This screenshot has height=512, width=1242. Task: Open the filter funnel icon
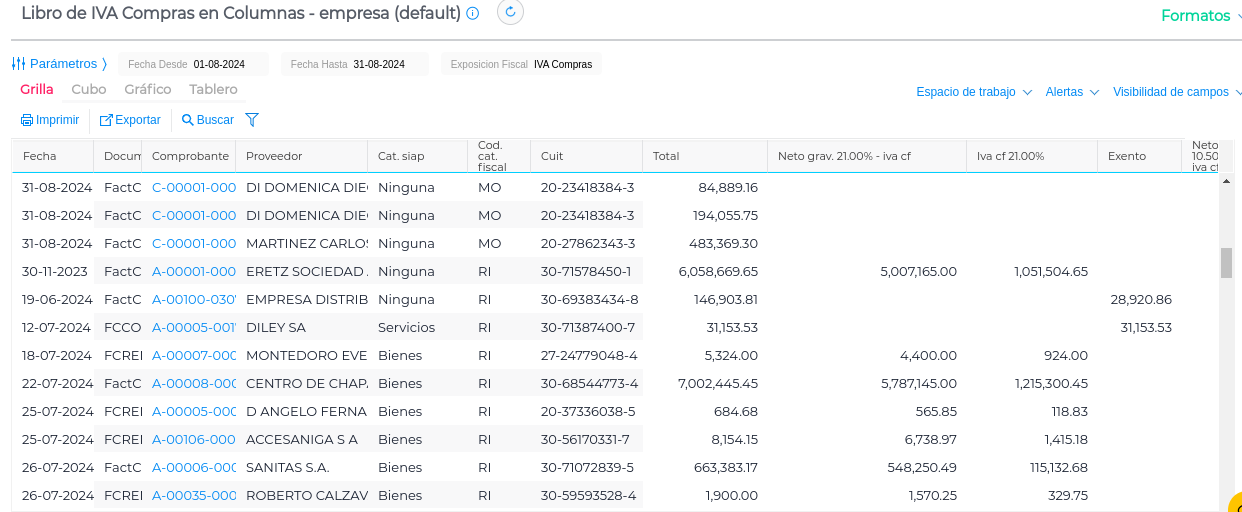click(x=252, y=120)
